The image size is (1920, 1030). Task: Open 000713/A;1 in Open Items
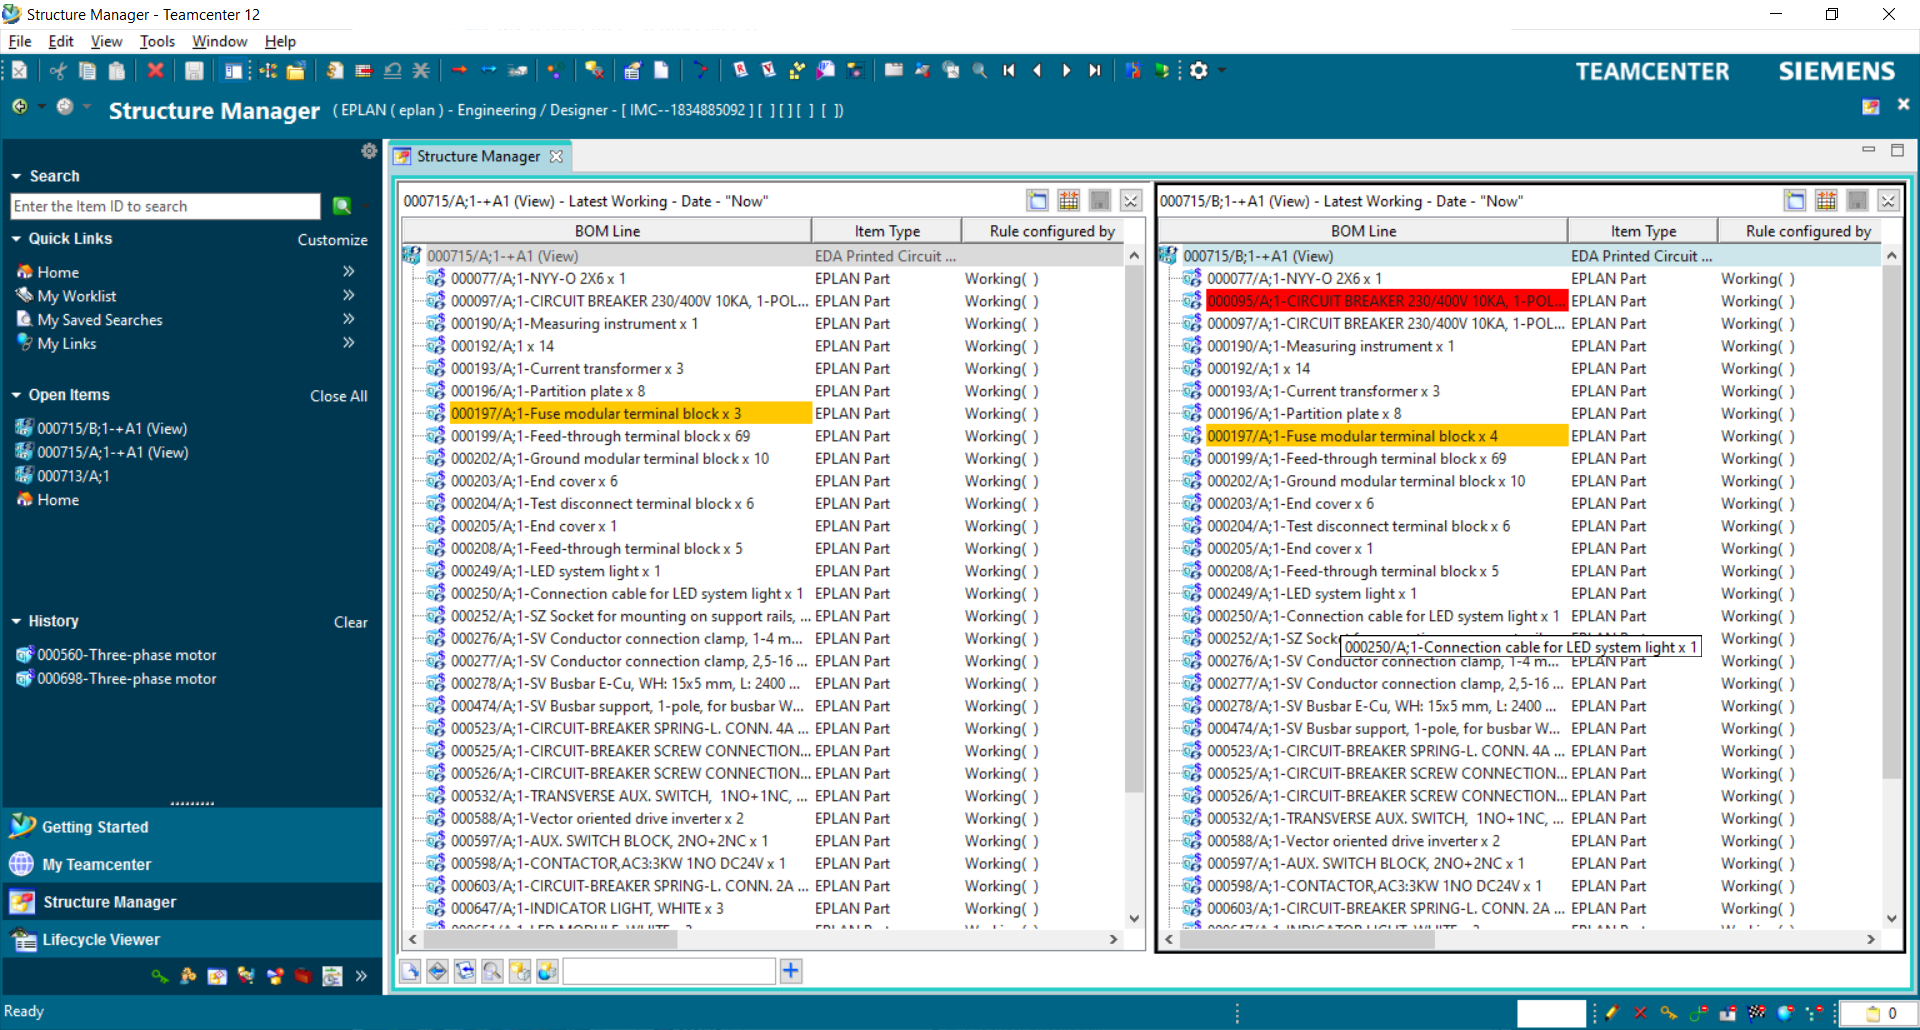(x=73, y=476)
